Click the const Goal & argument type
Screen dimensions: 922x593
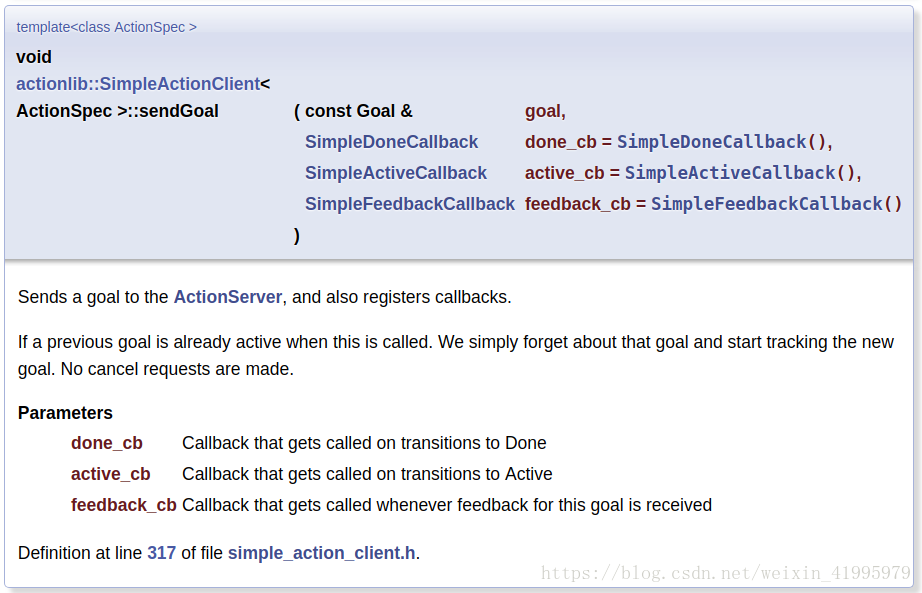tap(359, 111)
